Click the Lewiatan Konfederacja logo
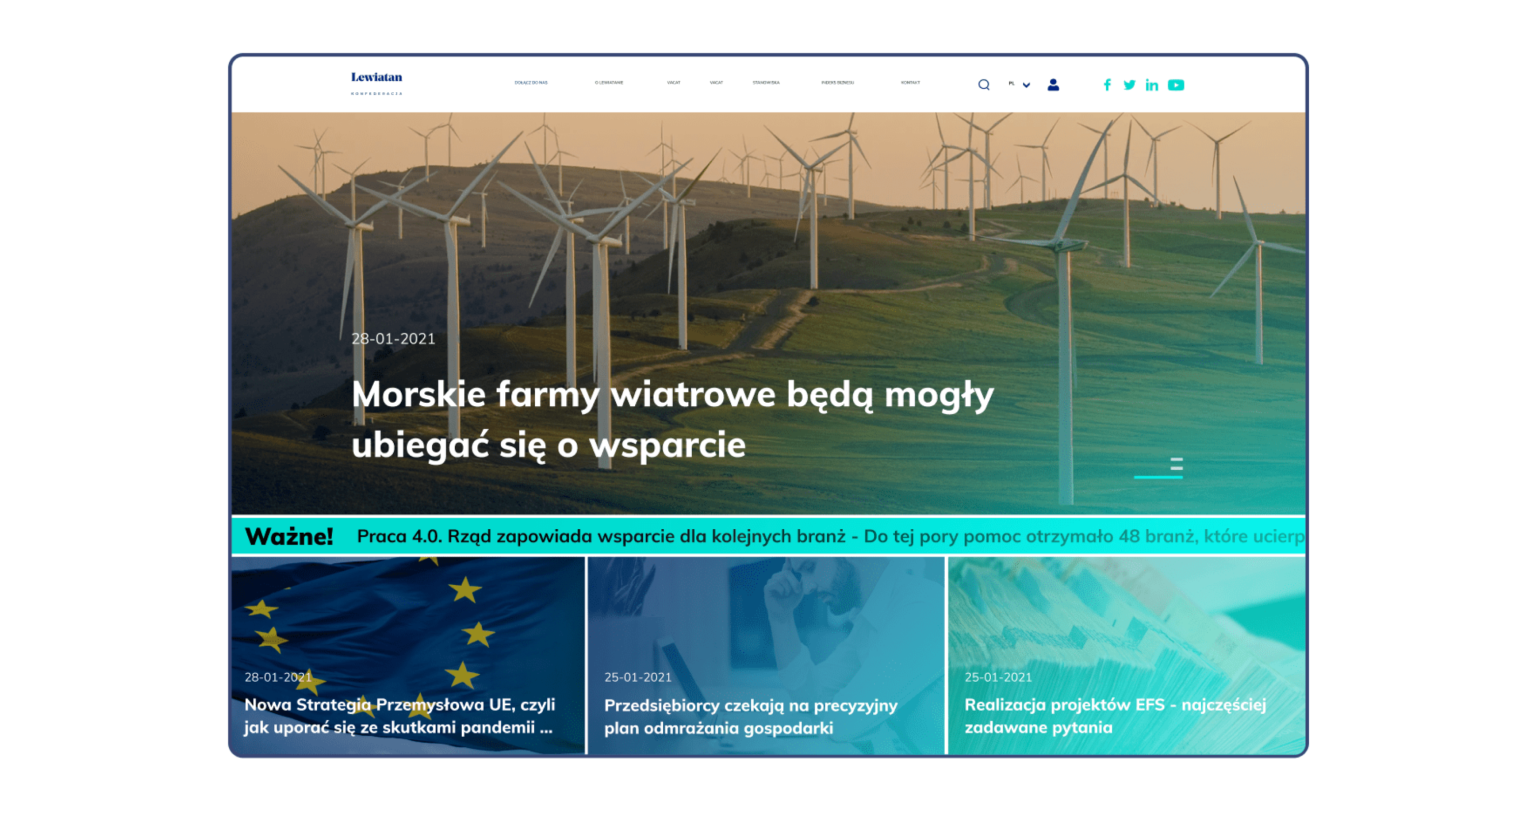This screenshot has width=1536, height=813. [377, 83]
